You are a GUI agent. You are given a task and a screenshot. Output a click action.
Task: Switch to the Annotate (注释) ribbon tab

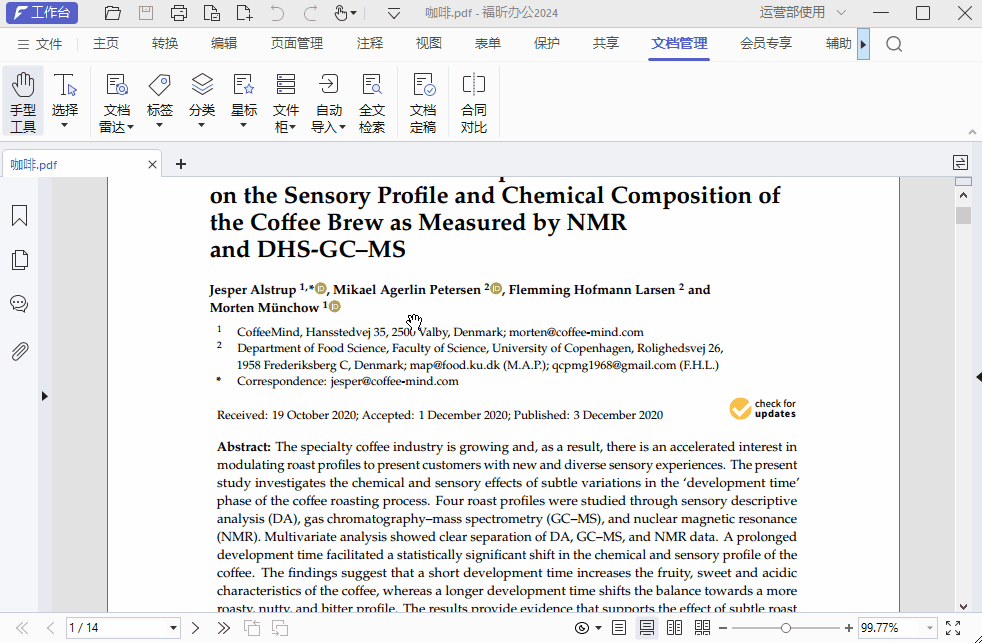pos(369,44)
